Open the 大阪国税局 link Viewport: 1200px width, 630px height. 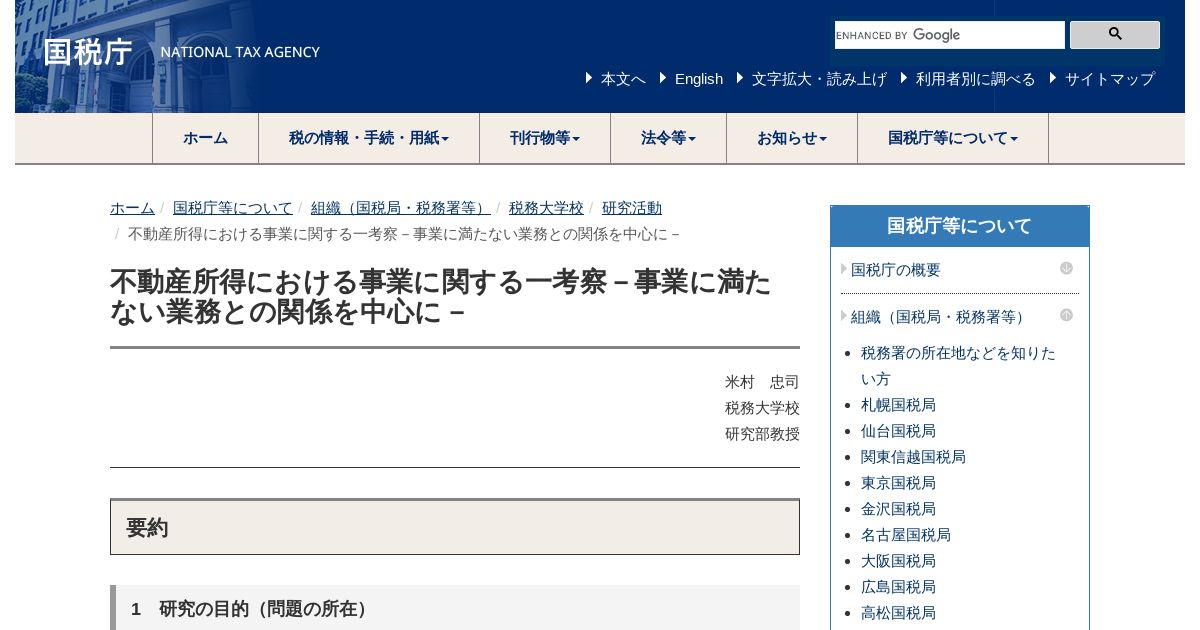tap(898, 561)
